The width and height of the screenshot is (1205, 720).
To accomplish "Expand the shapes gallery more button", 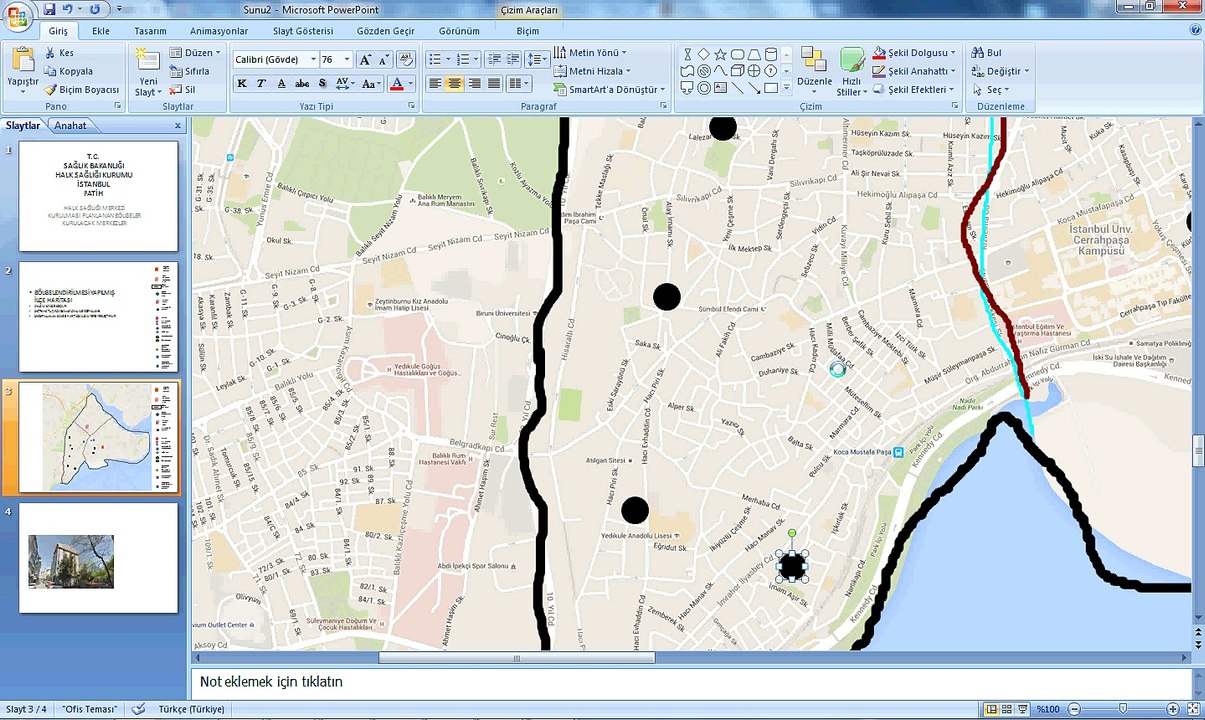I will click(786, 88).
